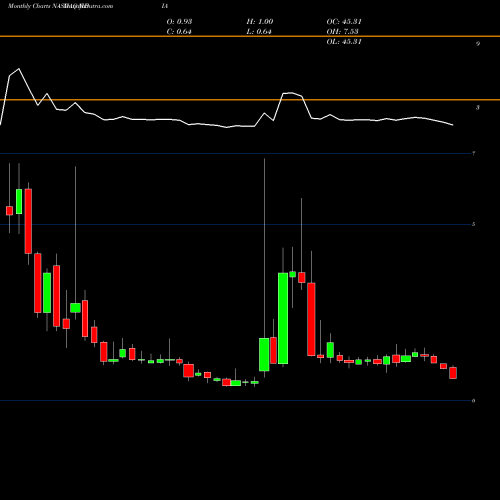Click the 'Monthly Charts' title text
500x500 pixels.
coord(28,6)
